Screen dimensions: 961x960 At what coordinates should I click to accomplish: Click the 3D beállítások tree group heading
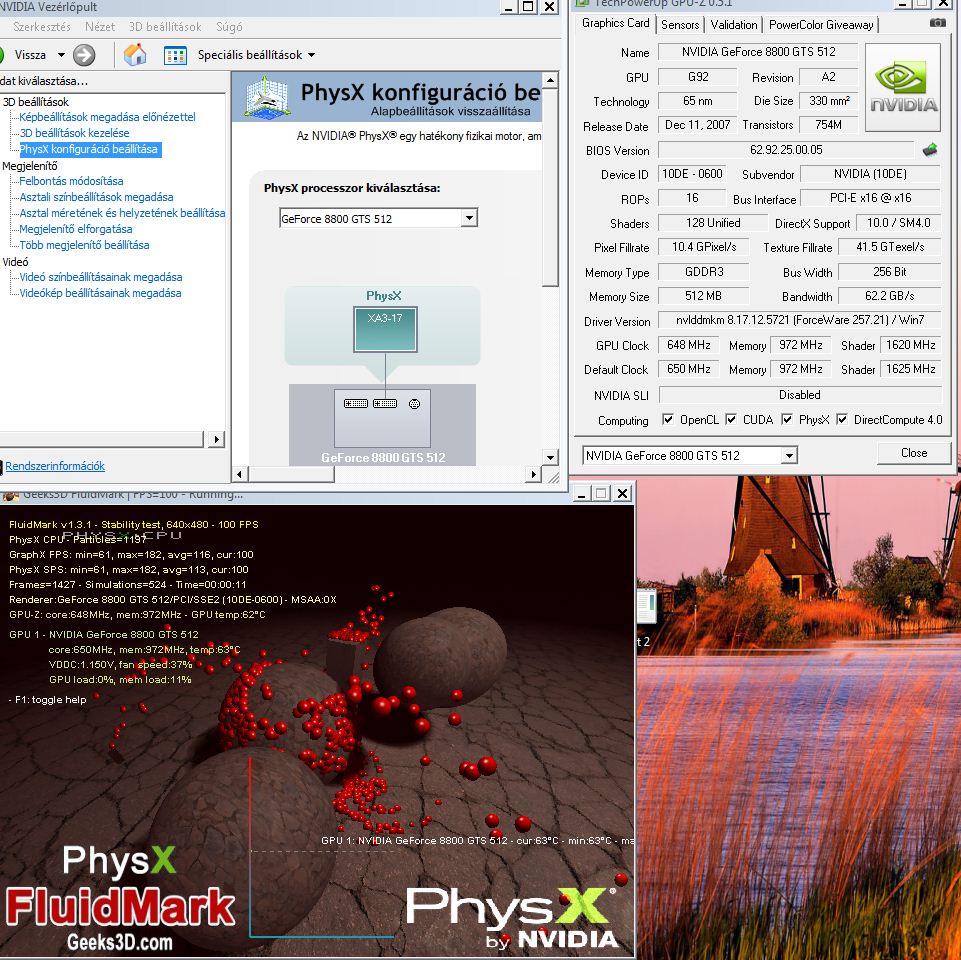pyautogui.click(x=36, y=102)
